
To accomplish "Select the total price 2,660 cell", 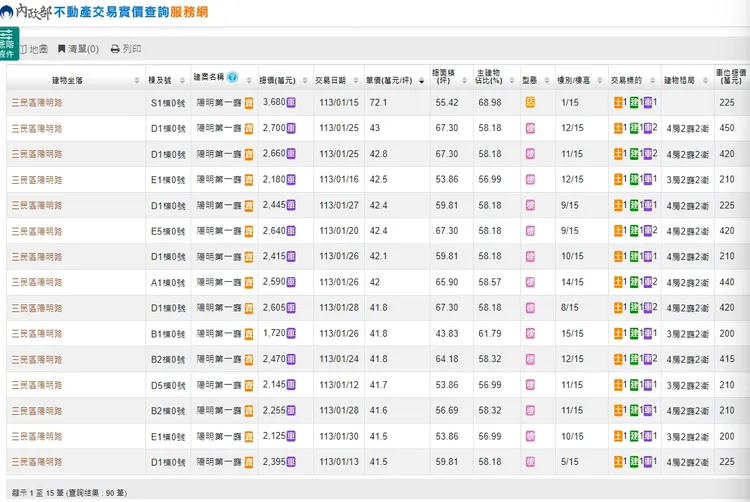I will [274, 153].
